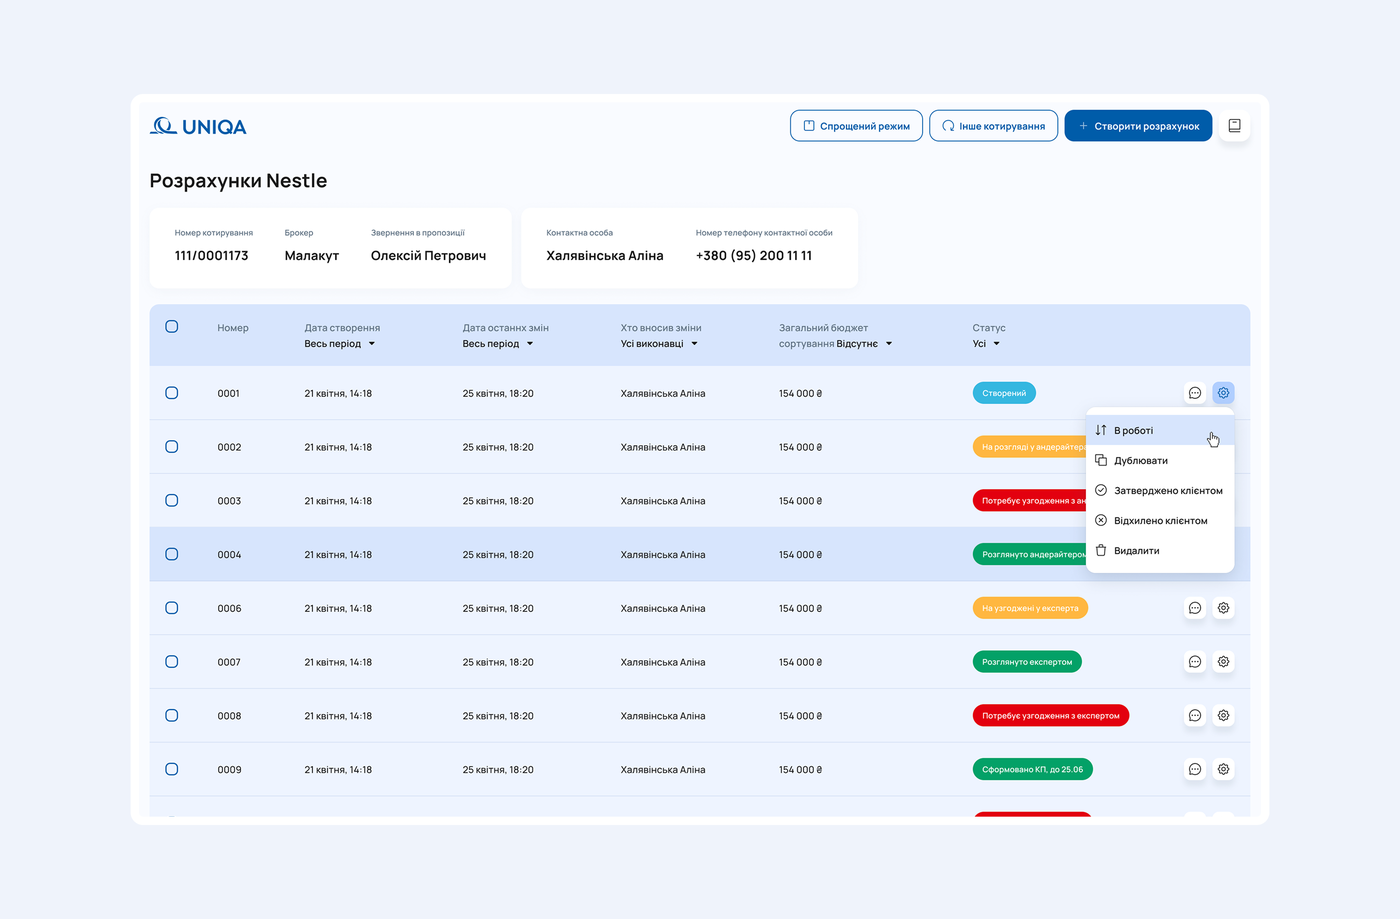Choose Видалити in the context menu
The image size is (1400, 919).
[x=1136, y=551]
